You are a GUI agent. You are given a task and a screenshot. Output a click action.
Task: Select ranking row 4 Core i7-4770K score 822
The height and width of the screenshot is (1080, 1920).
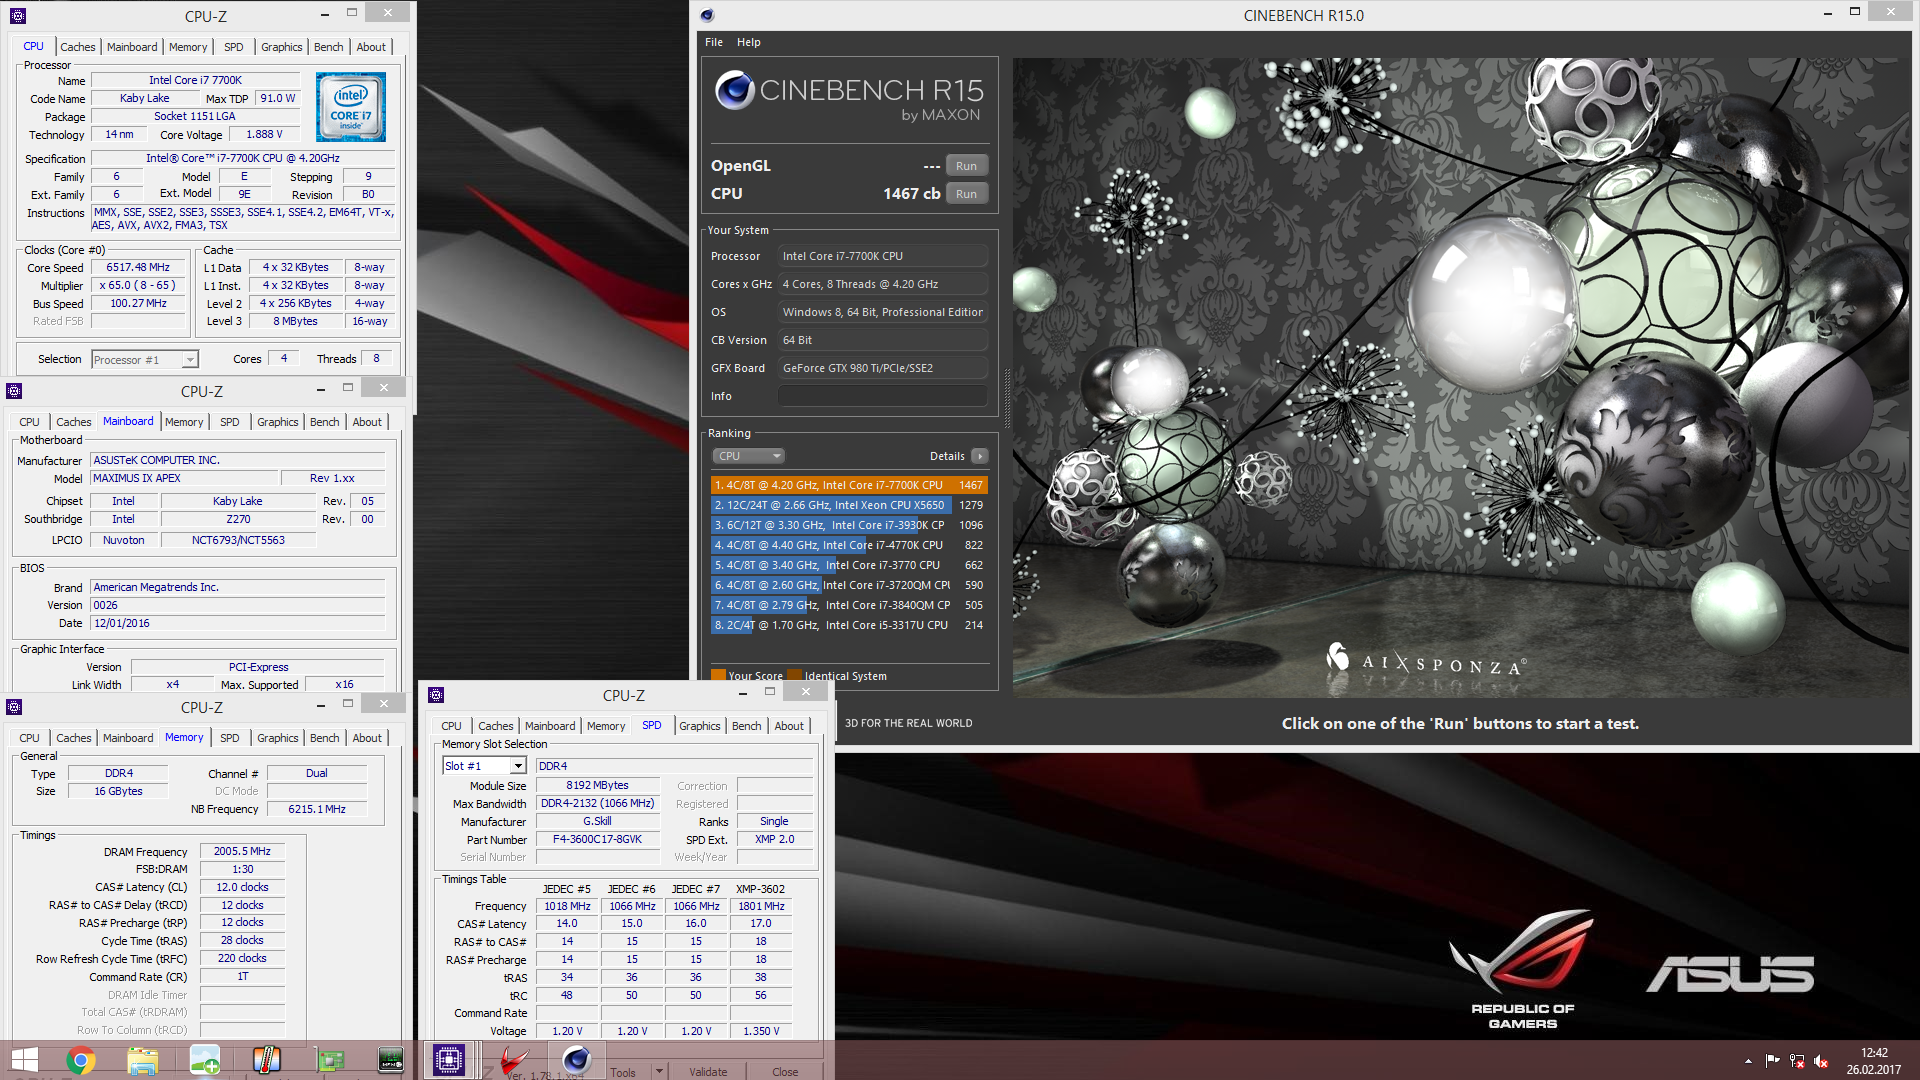click(849, 545)
